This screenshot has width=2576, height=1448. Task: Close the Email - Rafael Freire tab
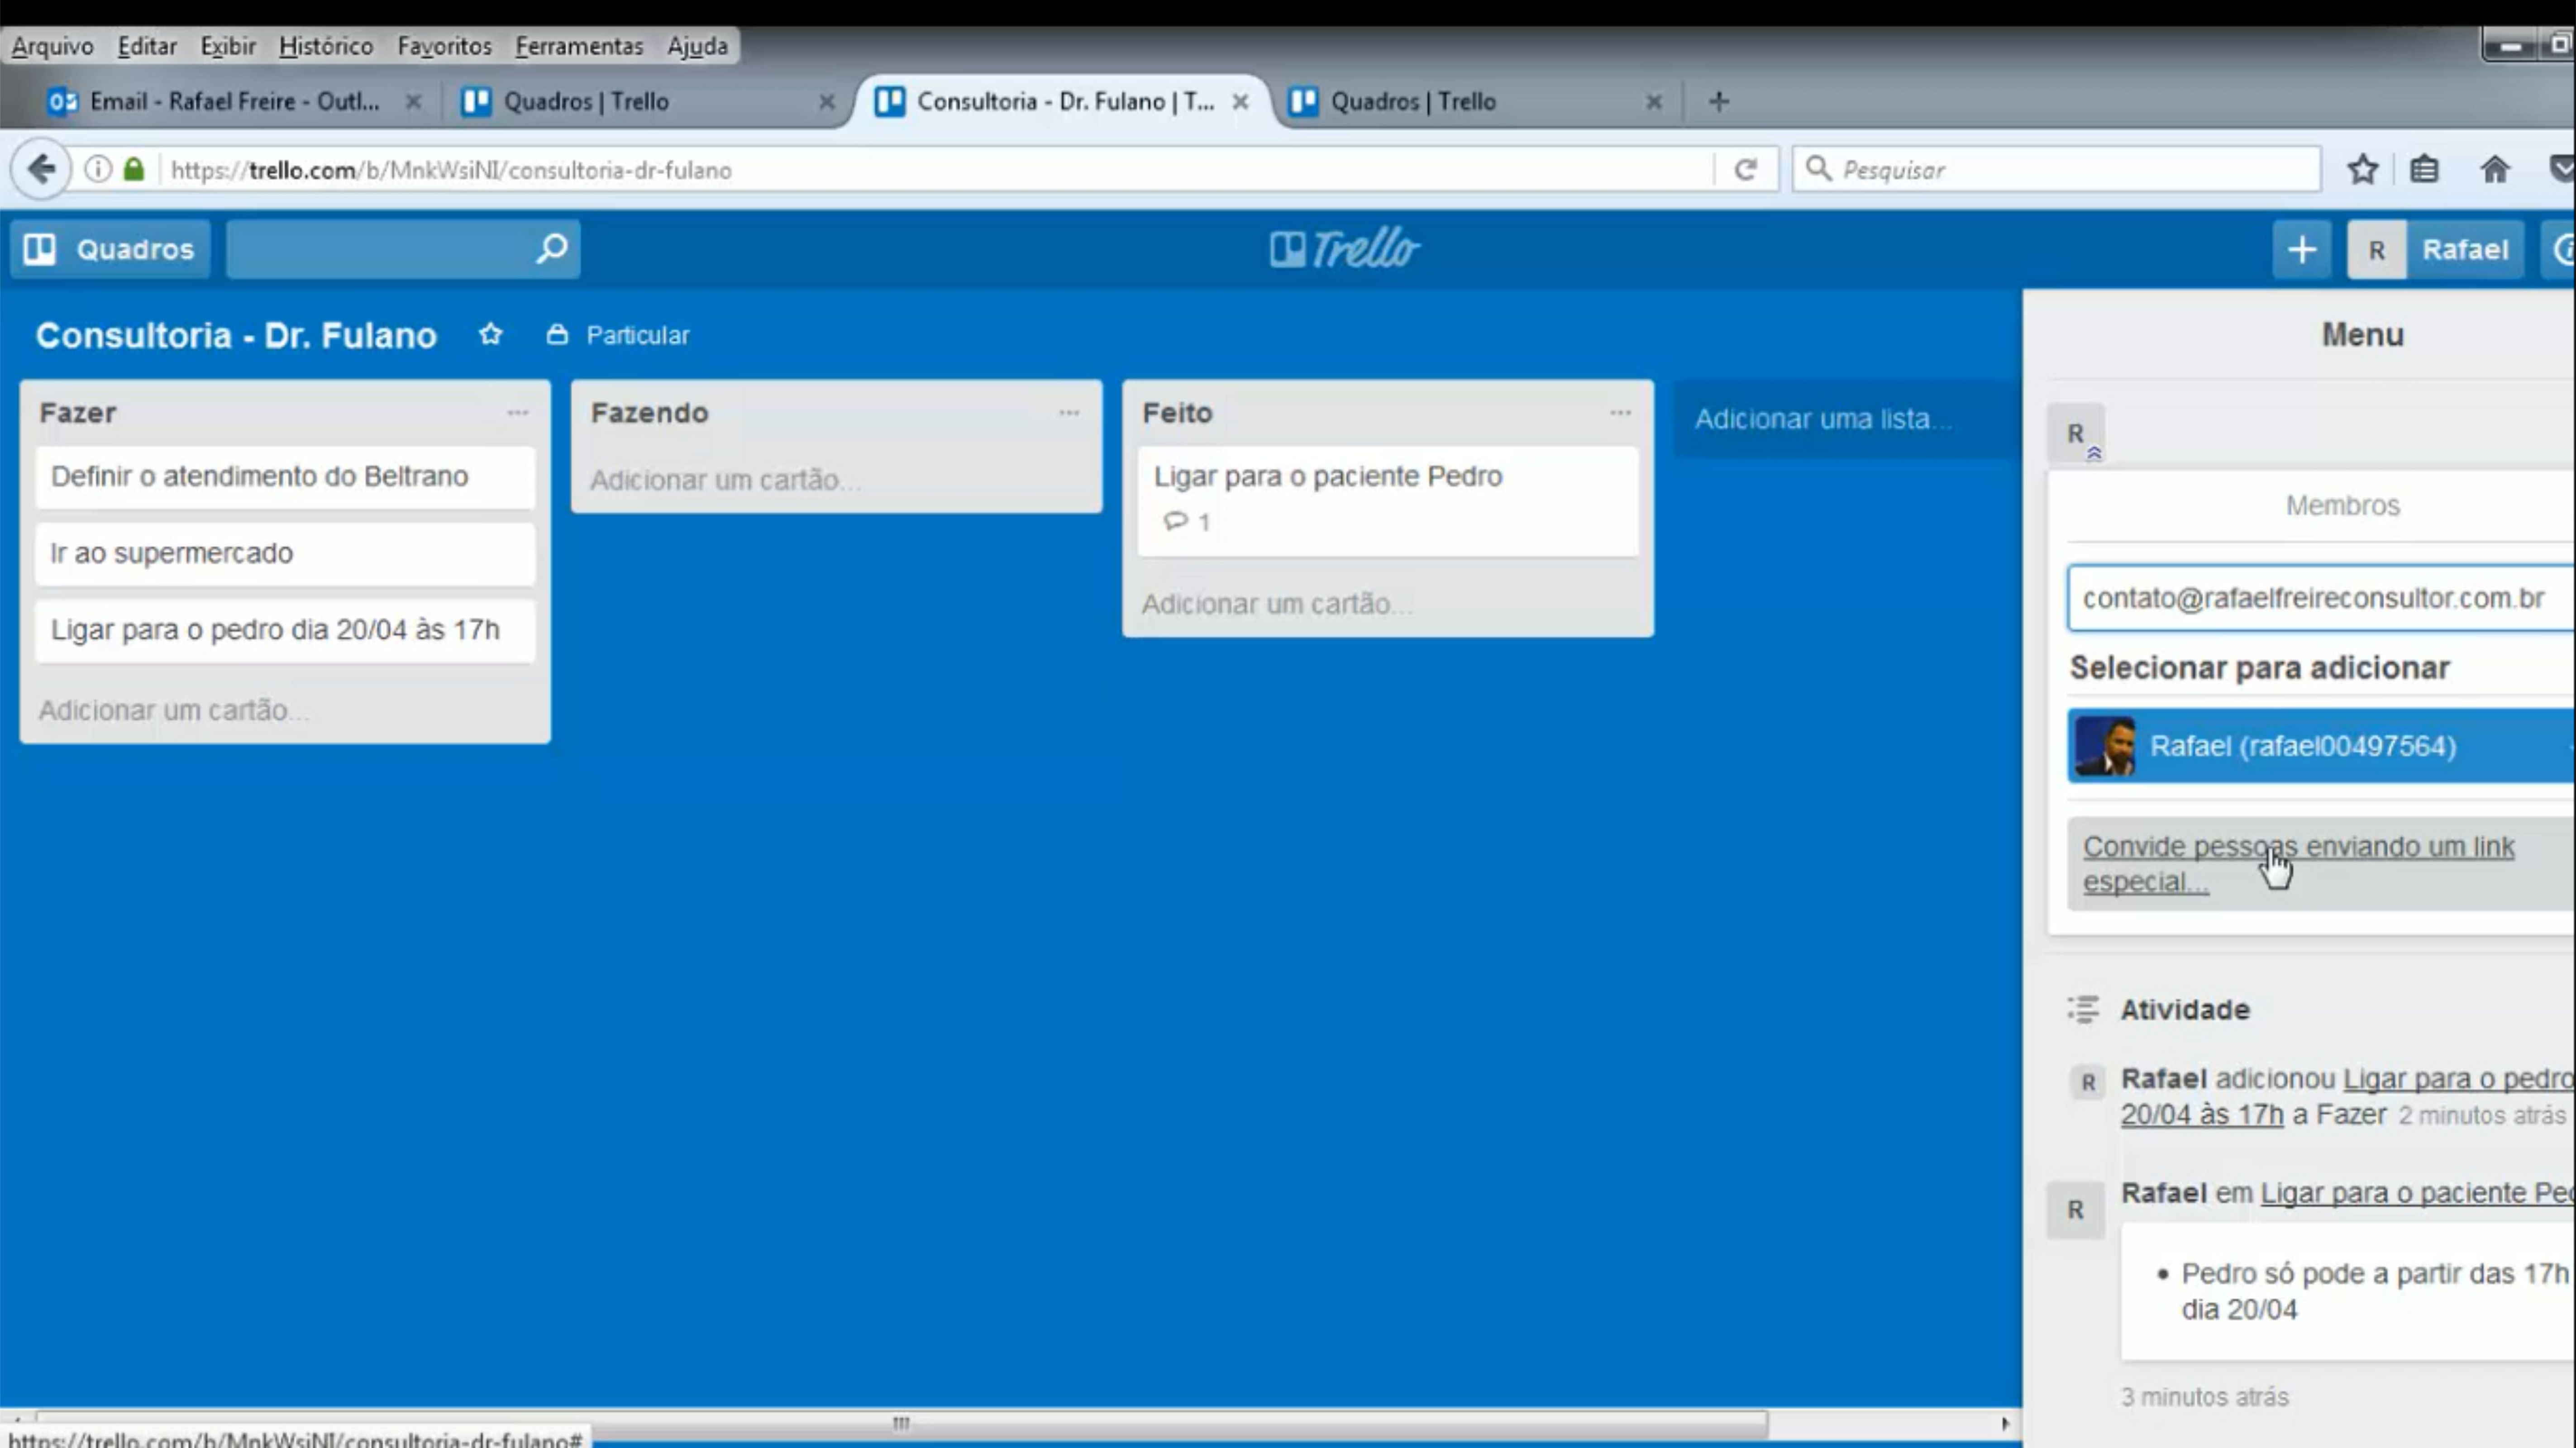[413, 101]
